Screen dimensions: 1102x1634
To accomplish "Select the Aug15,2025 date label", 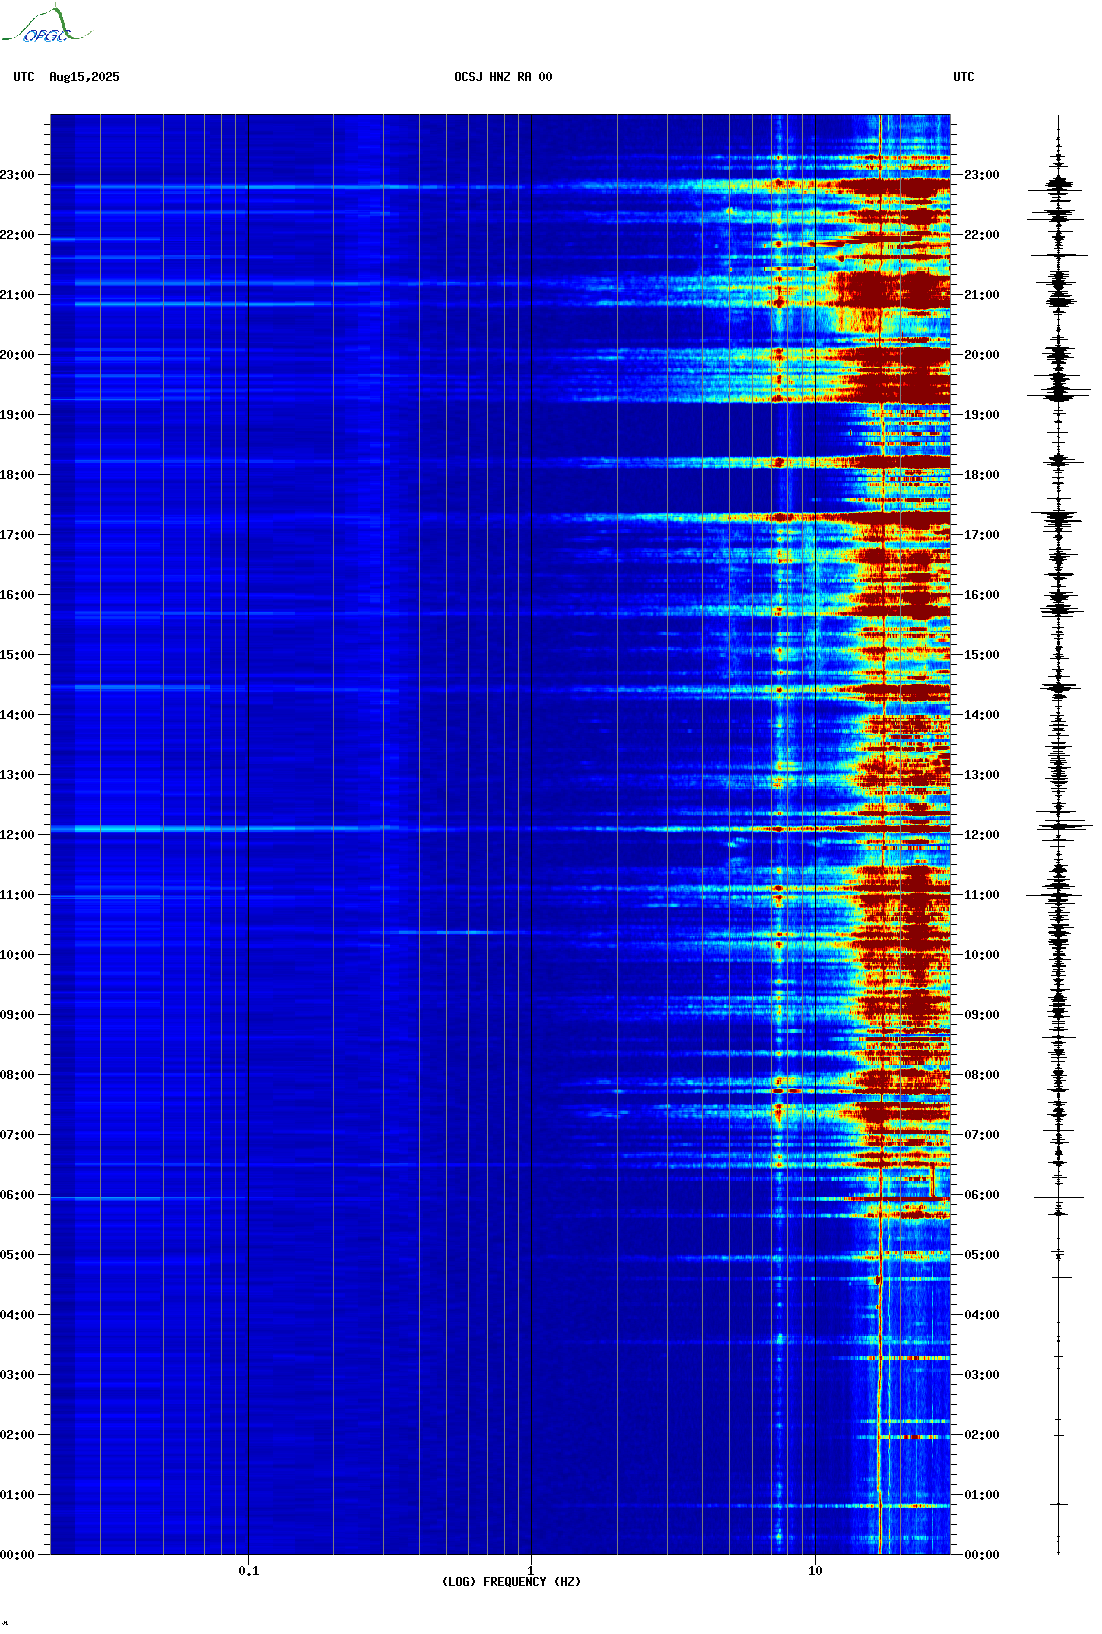I will 84,77.
